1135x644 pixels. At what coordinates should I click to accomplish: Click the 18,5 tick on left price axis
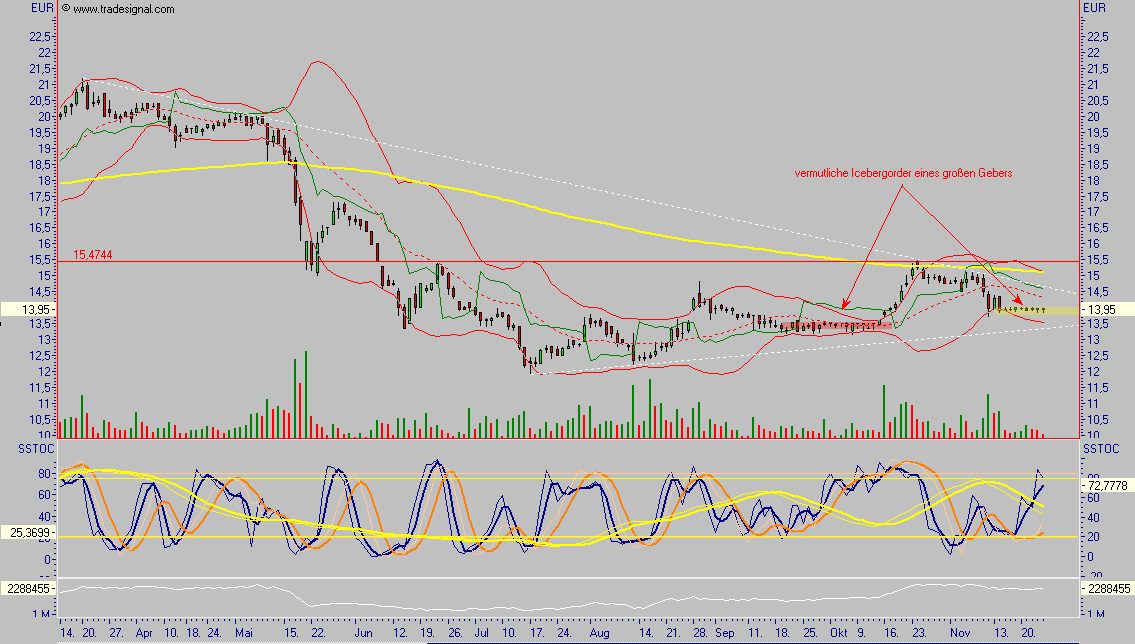tap(41, 164)
